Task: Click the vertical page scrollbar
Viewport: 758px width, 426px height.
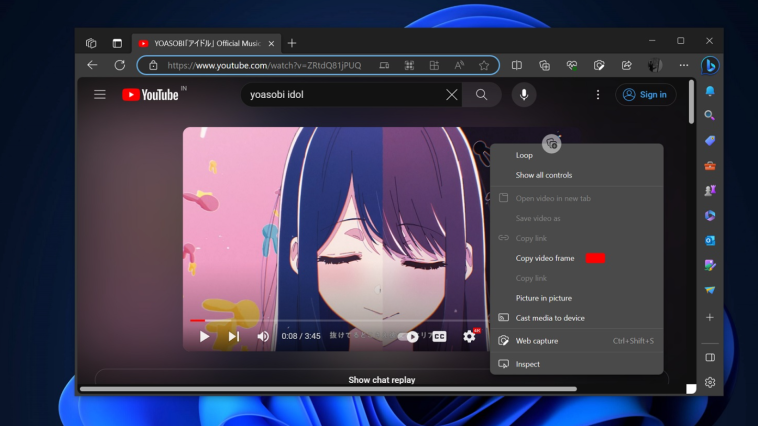Action: pos(691,102)
